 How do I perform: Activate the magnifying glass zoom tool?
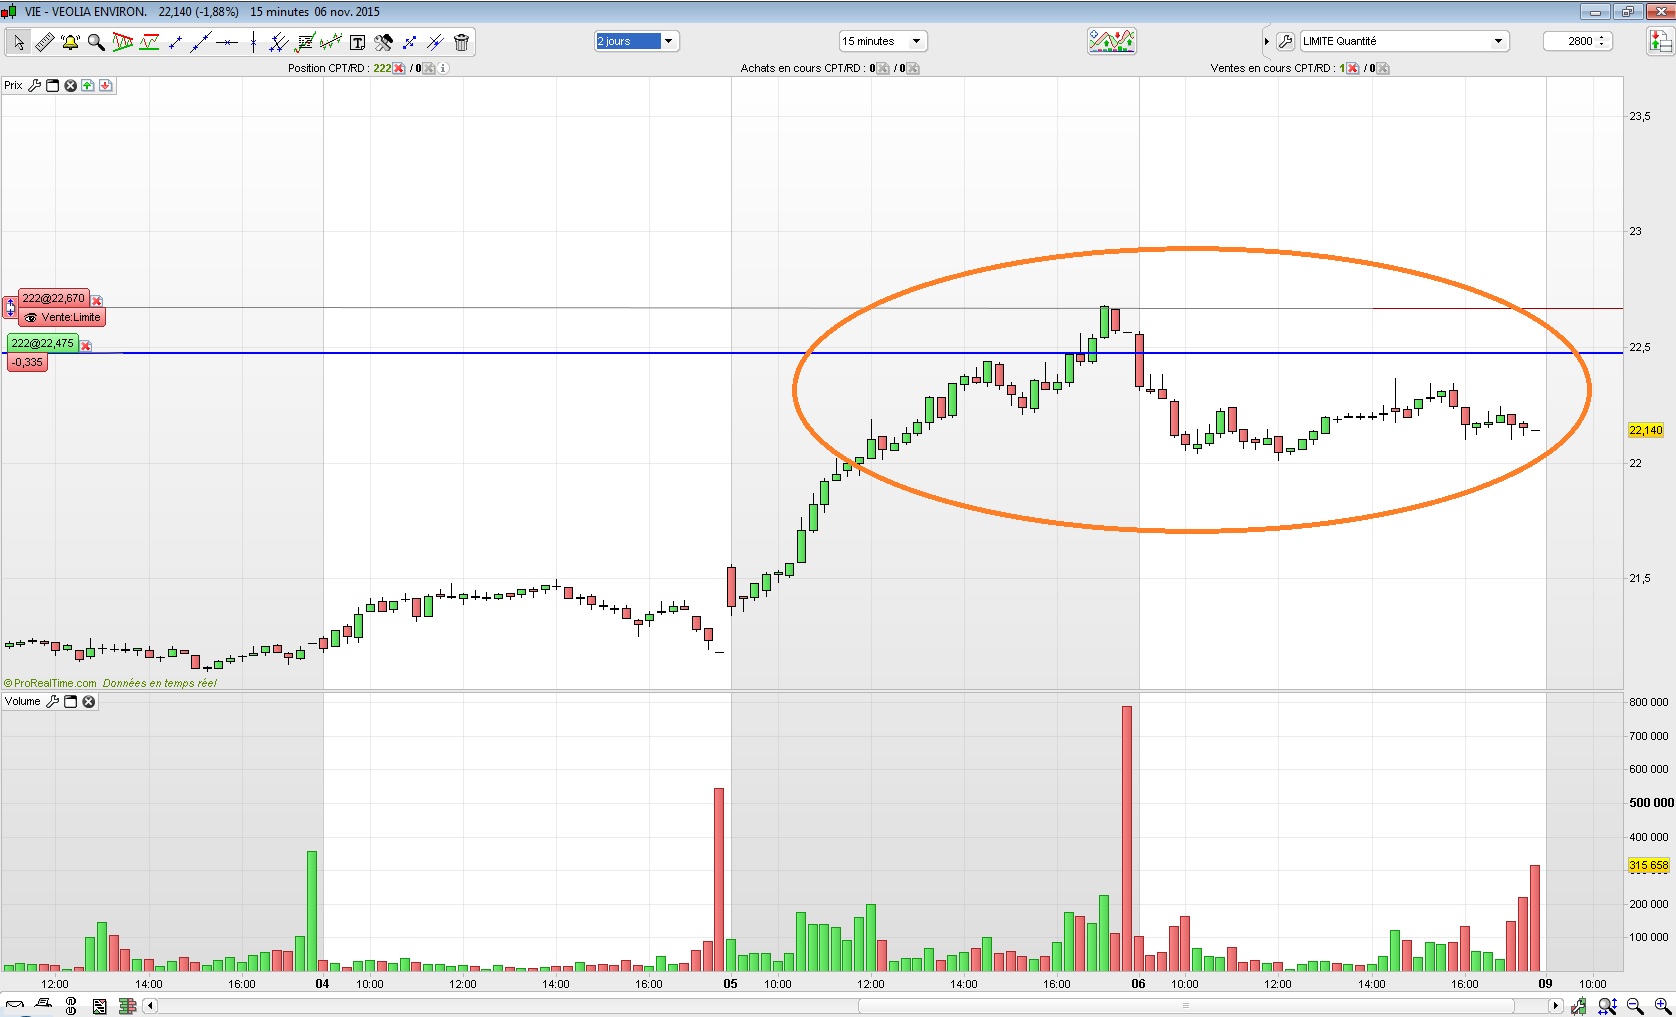point(96,42)
